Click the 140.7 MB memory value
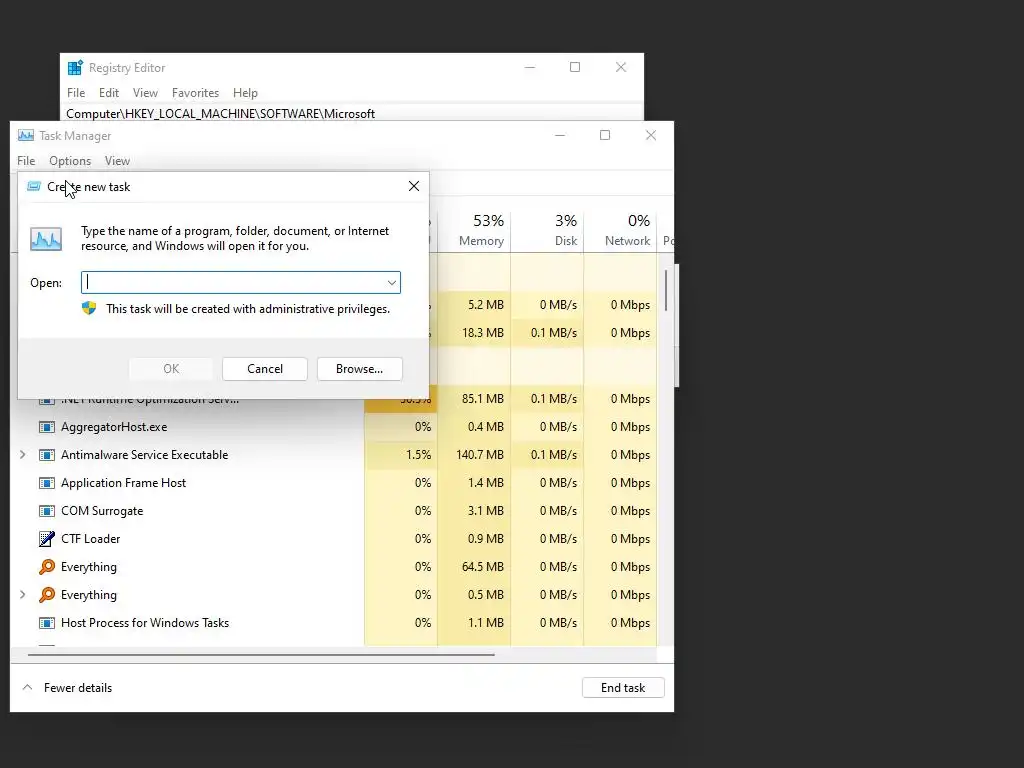The image size is (1024, 768). [480, 455]
